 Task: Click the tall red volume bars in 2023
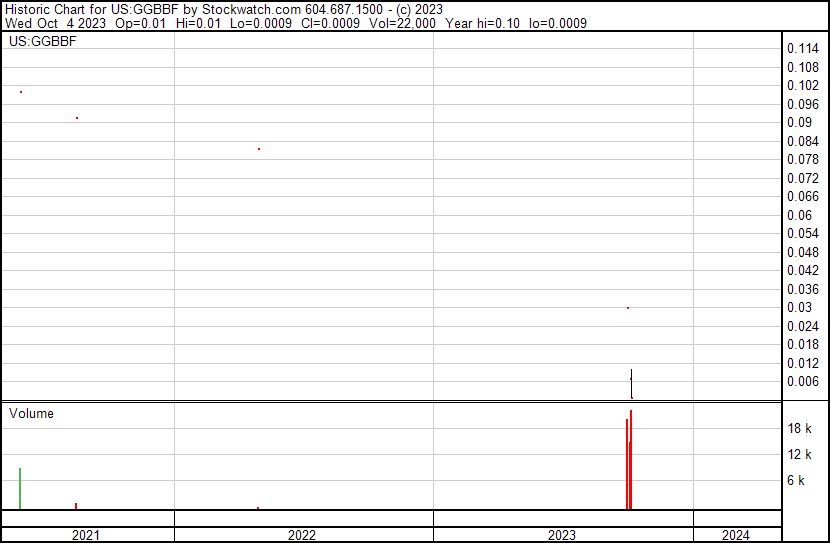629,460
